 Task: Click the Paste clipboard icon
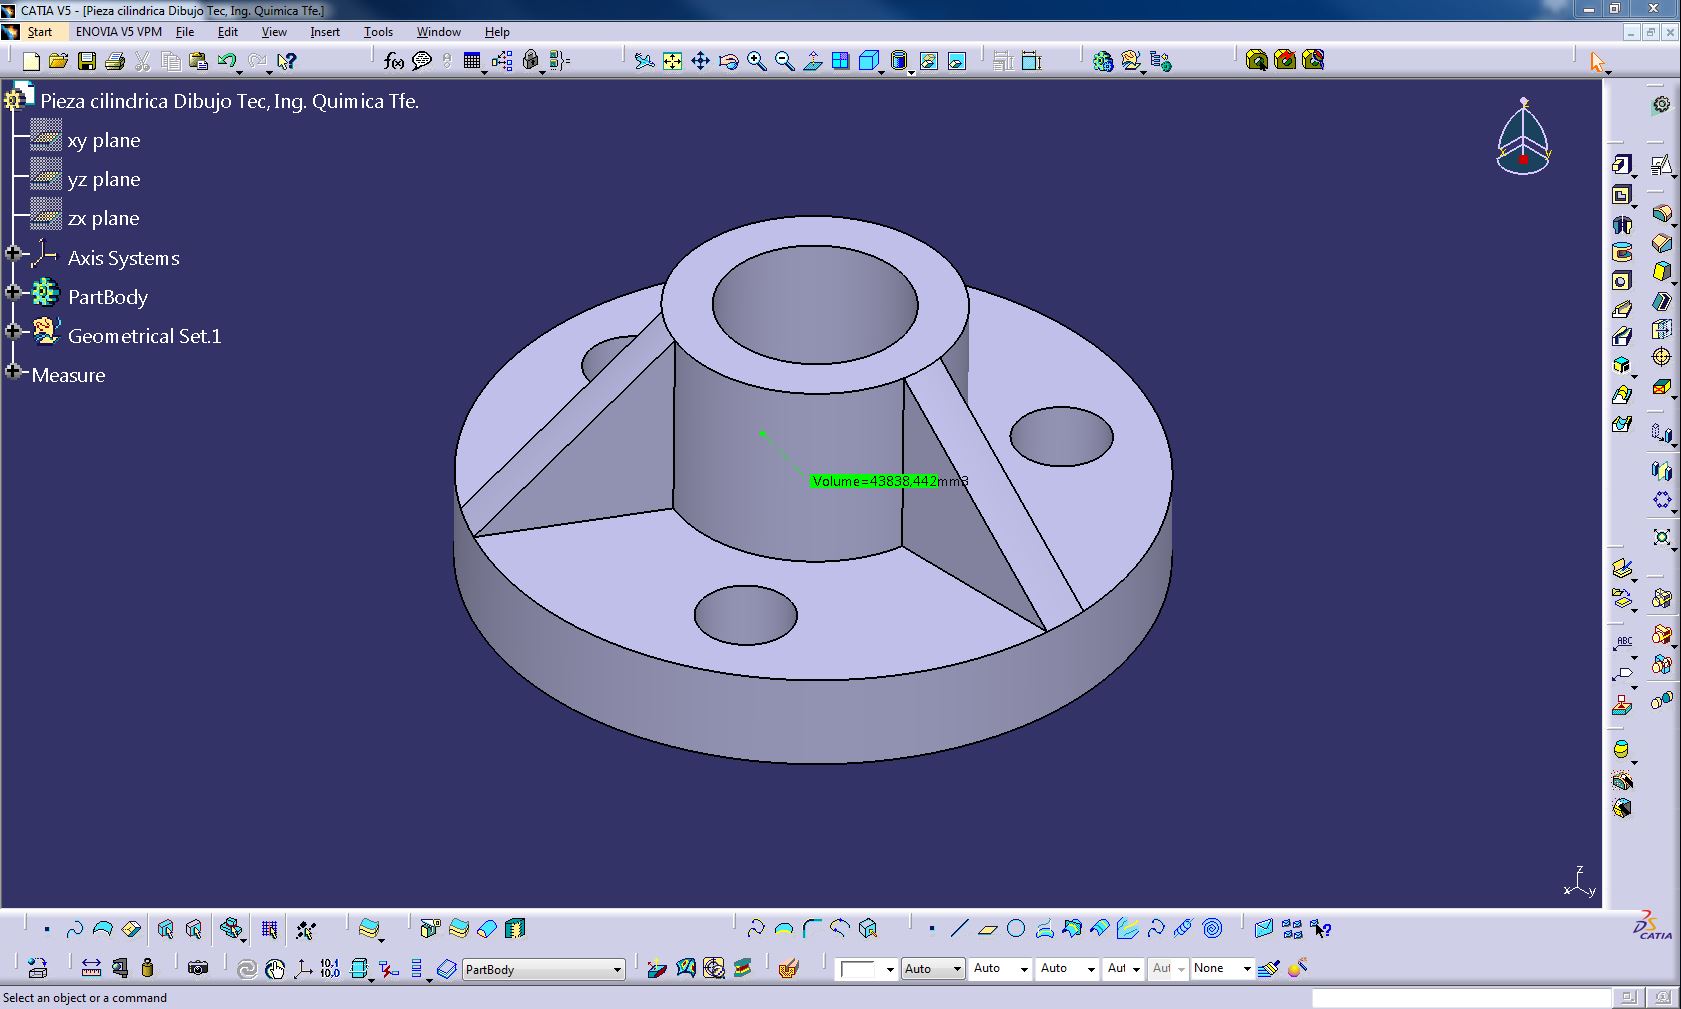coord(199,61)
